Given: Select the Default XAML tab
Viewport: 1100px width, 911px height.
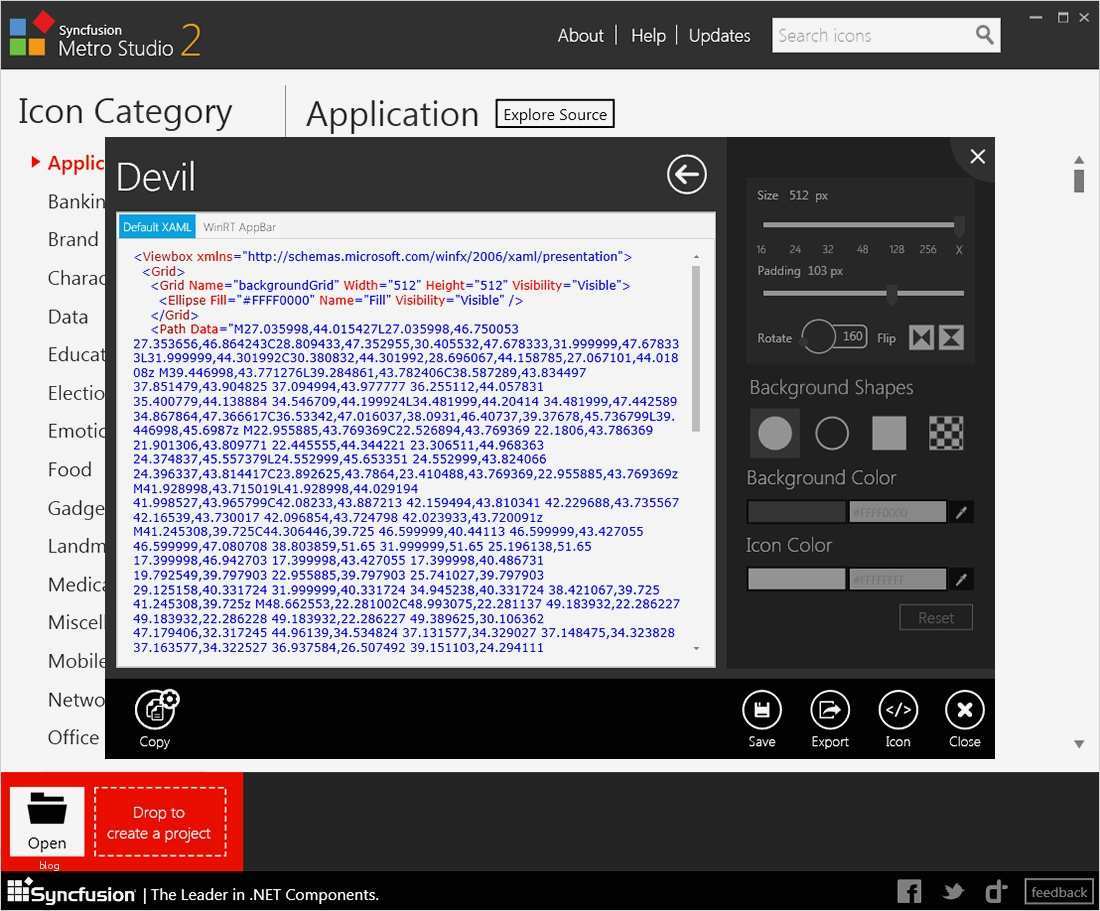Looking at the screenshot, I should point(157,227).
